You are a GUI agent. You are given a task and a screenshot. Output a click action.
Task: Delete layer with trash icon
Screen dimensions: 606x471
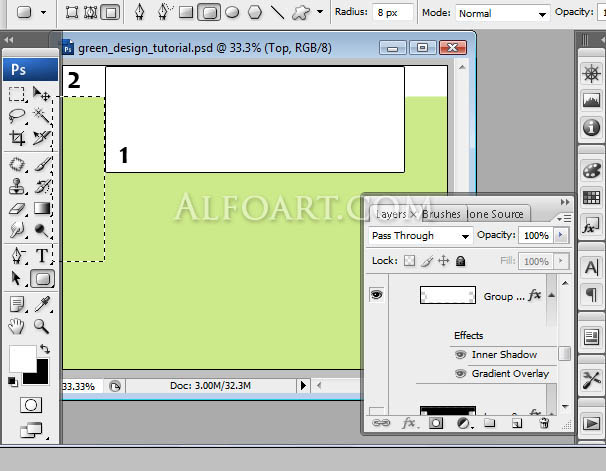point(544,423)
